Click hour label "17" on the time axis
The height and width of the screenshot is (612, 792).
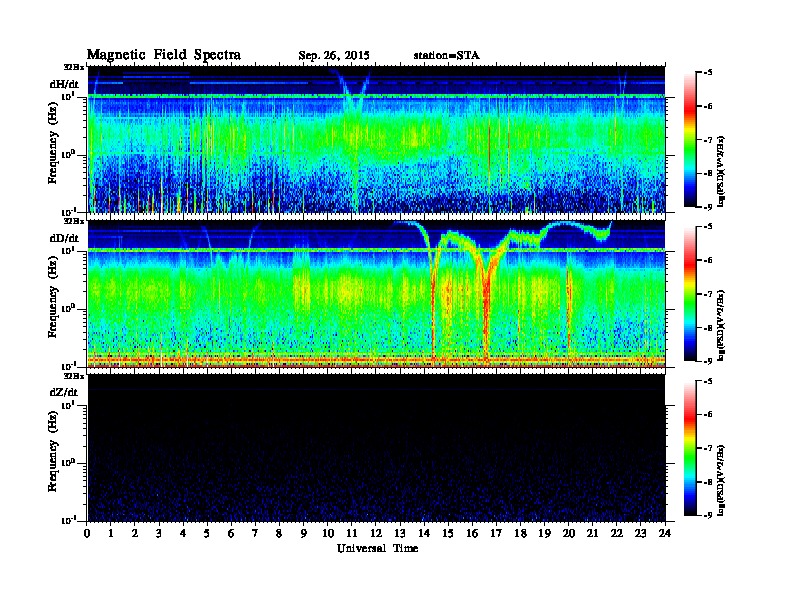[496, 534]
